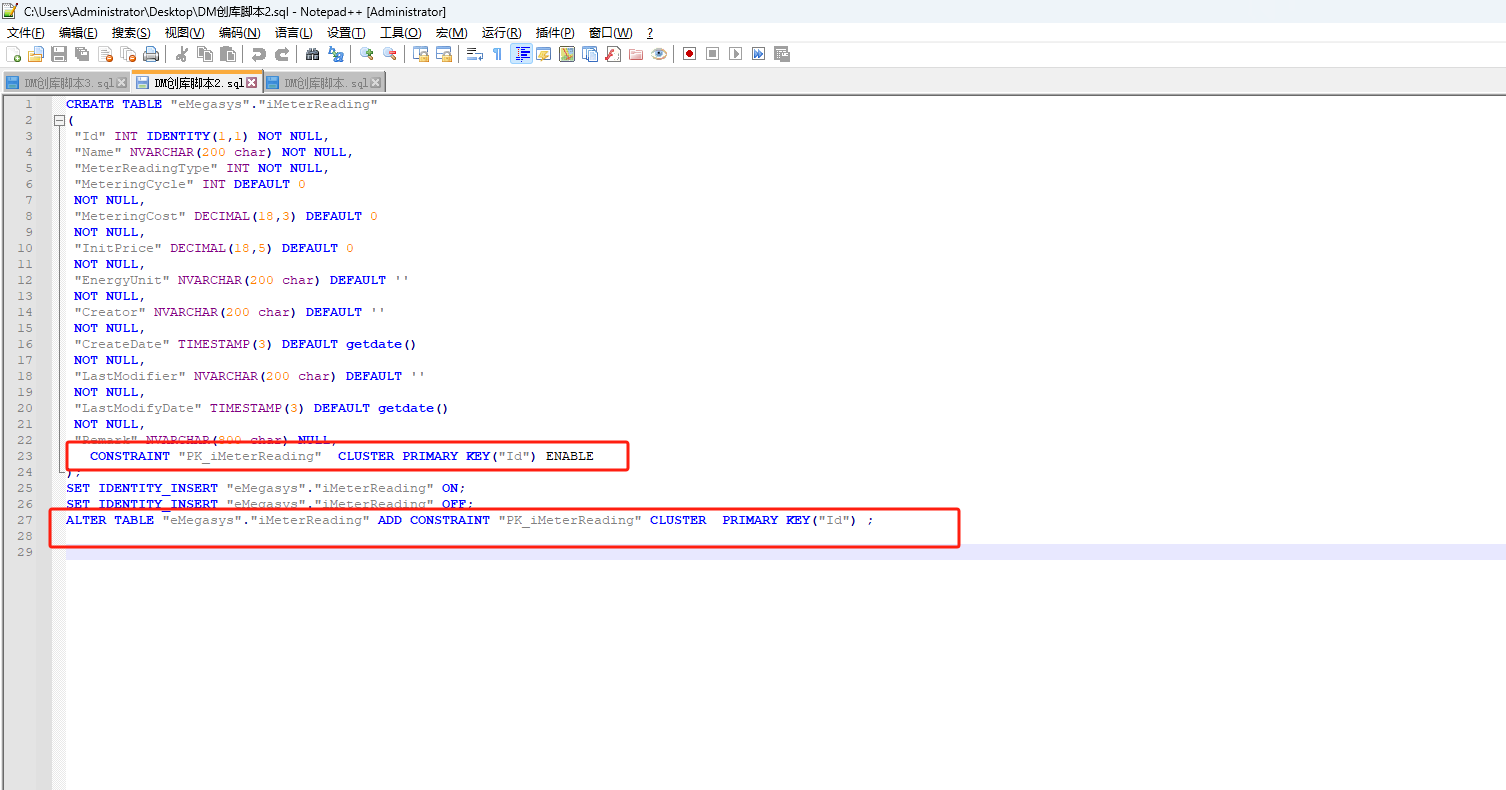1506x790 pixels.
Task: Open the 编辑(E) menu
Action: pos(78,33)
